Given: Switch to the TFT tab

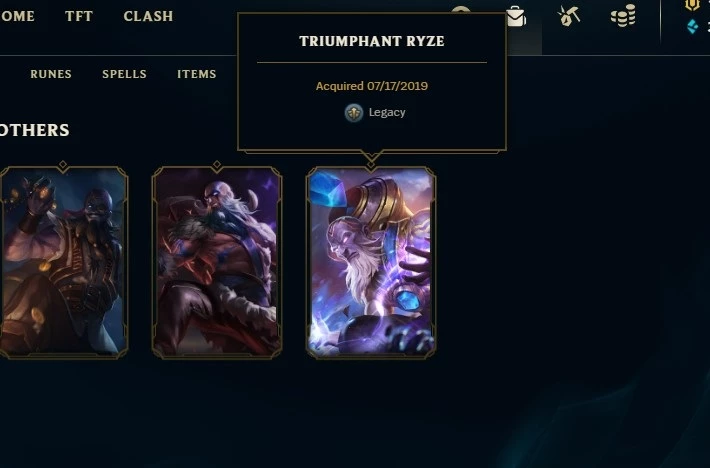Looking at the screenshot, I should (79, 16).
